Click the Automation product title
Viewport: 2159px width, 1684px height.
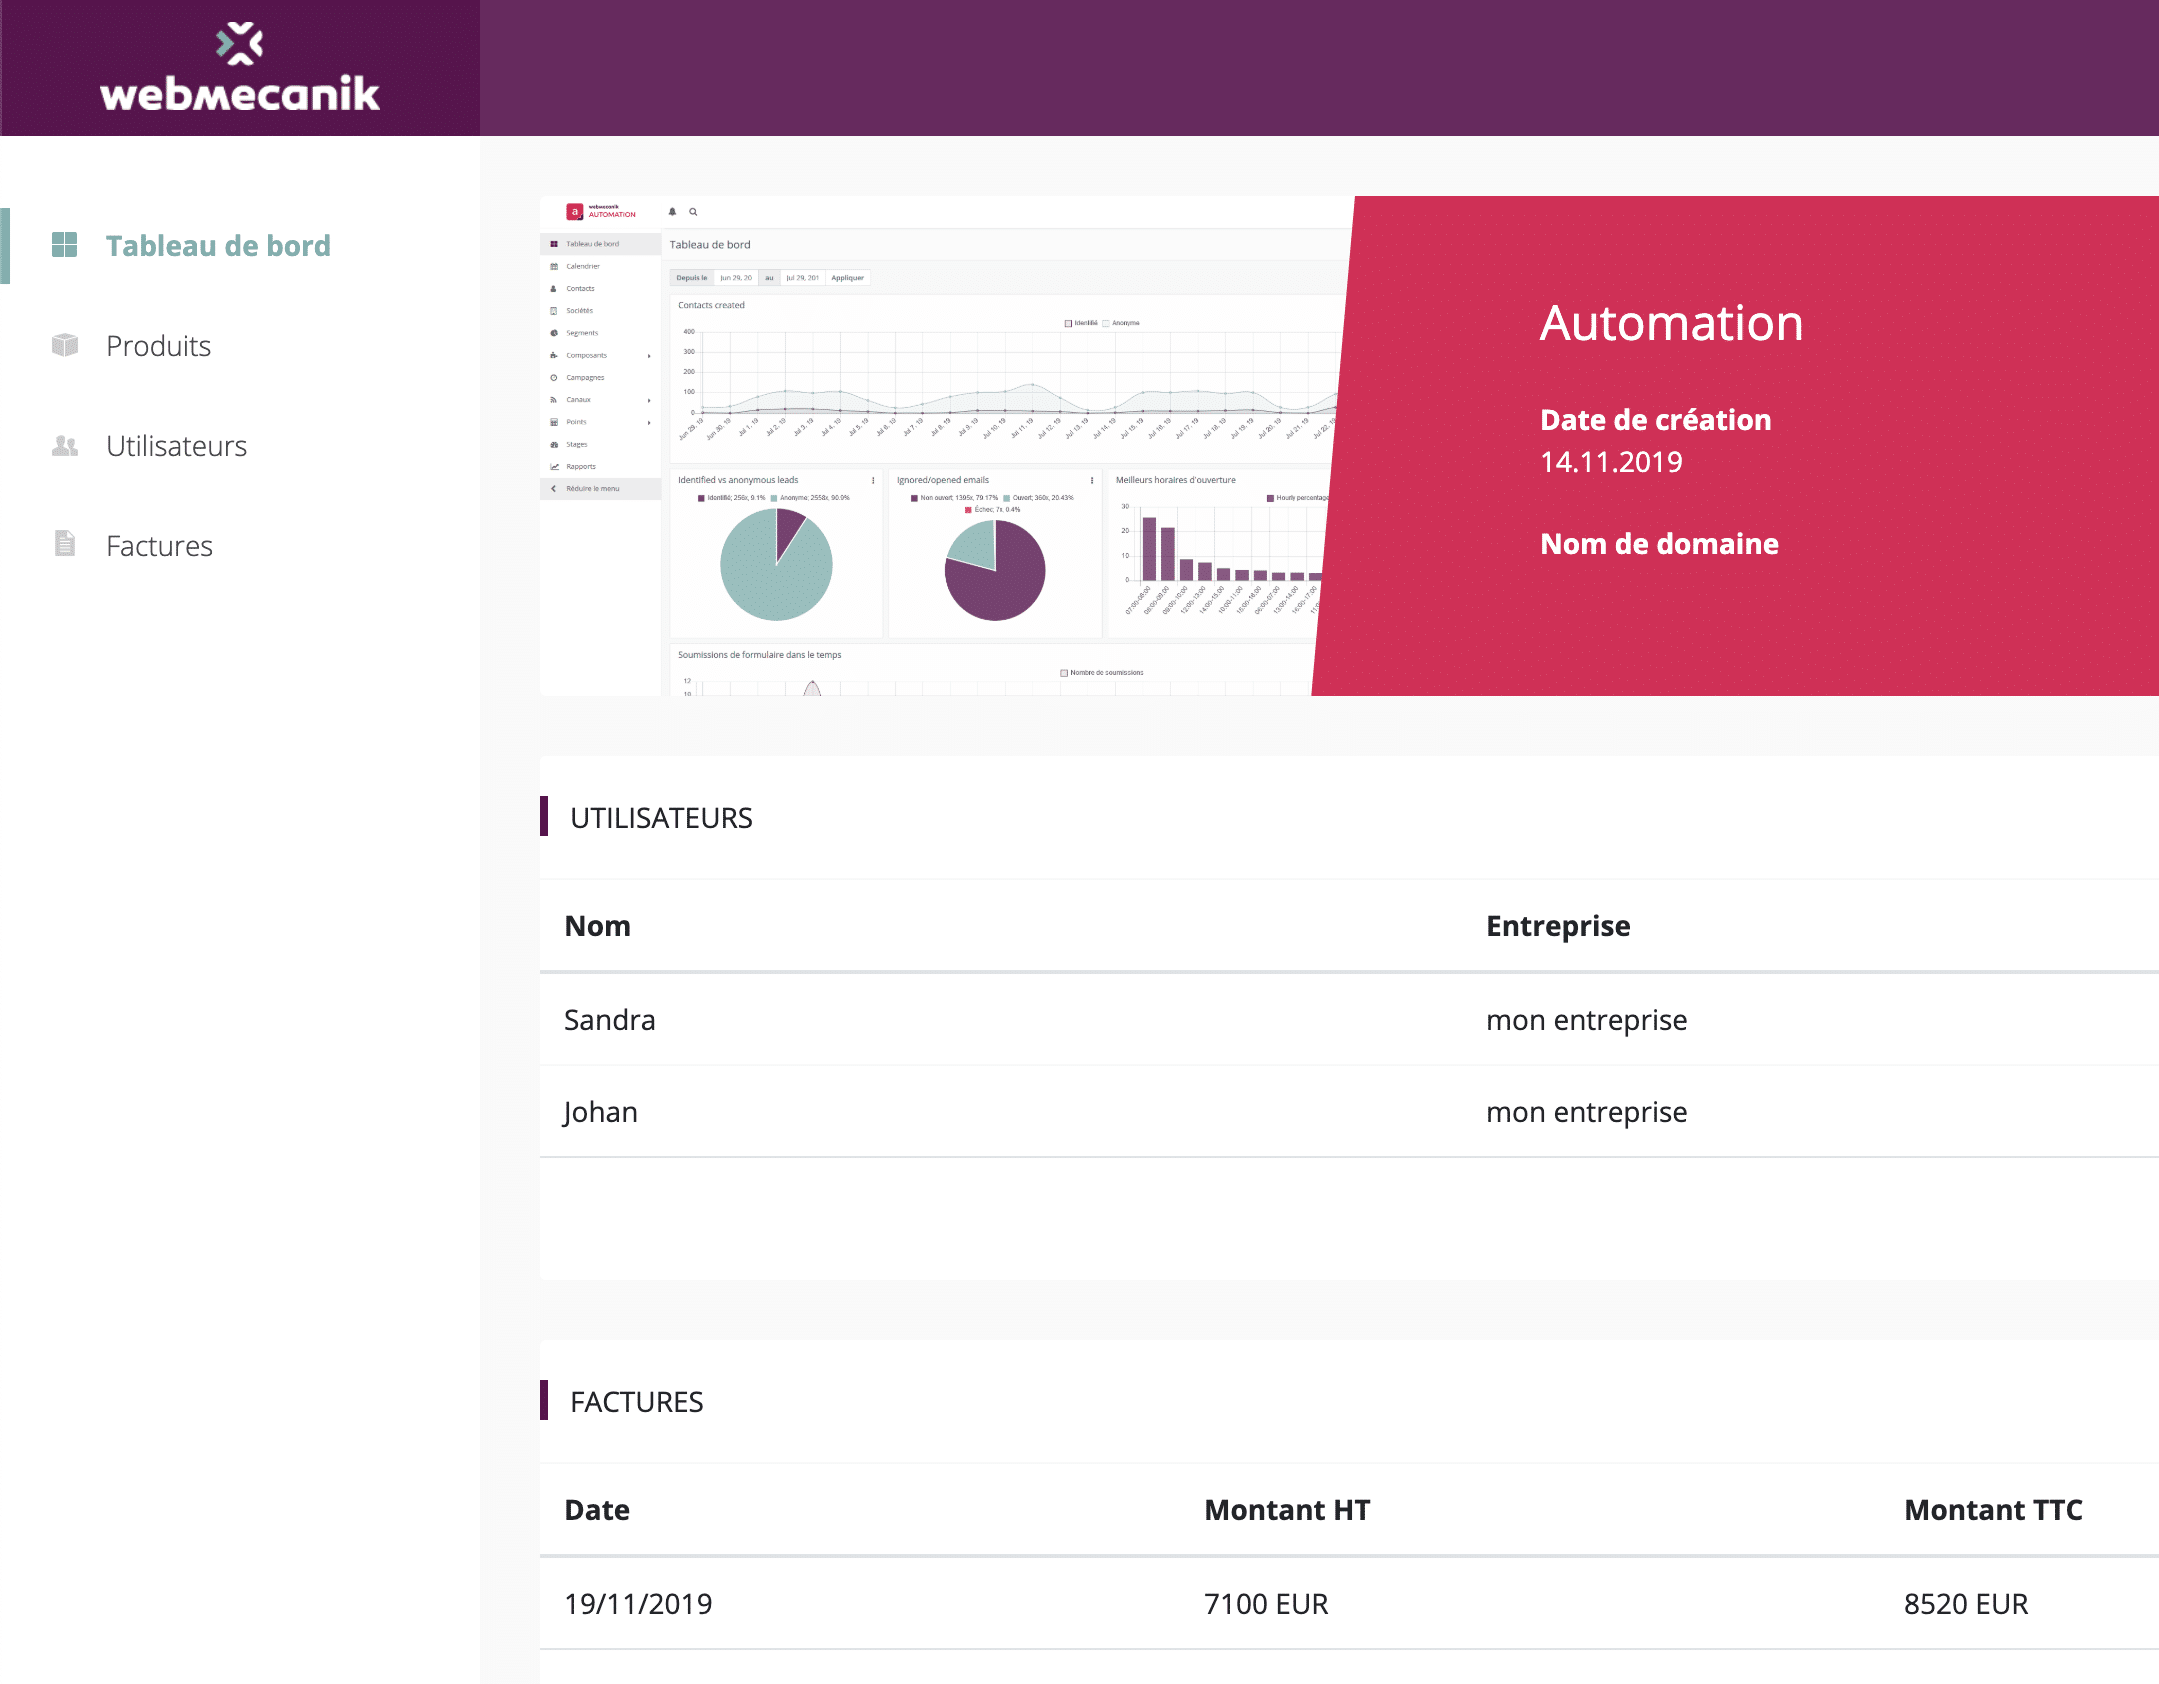(1671, 323)
